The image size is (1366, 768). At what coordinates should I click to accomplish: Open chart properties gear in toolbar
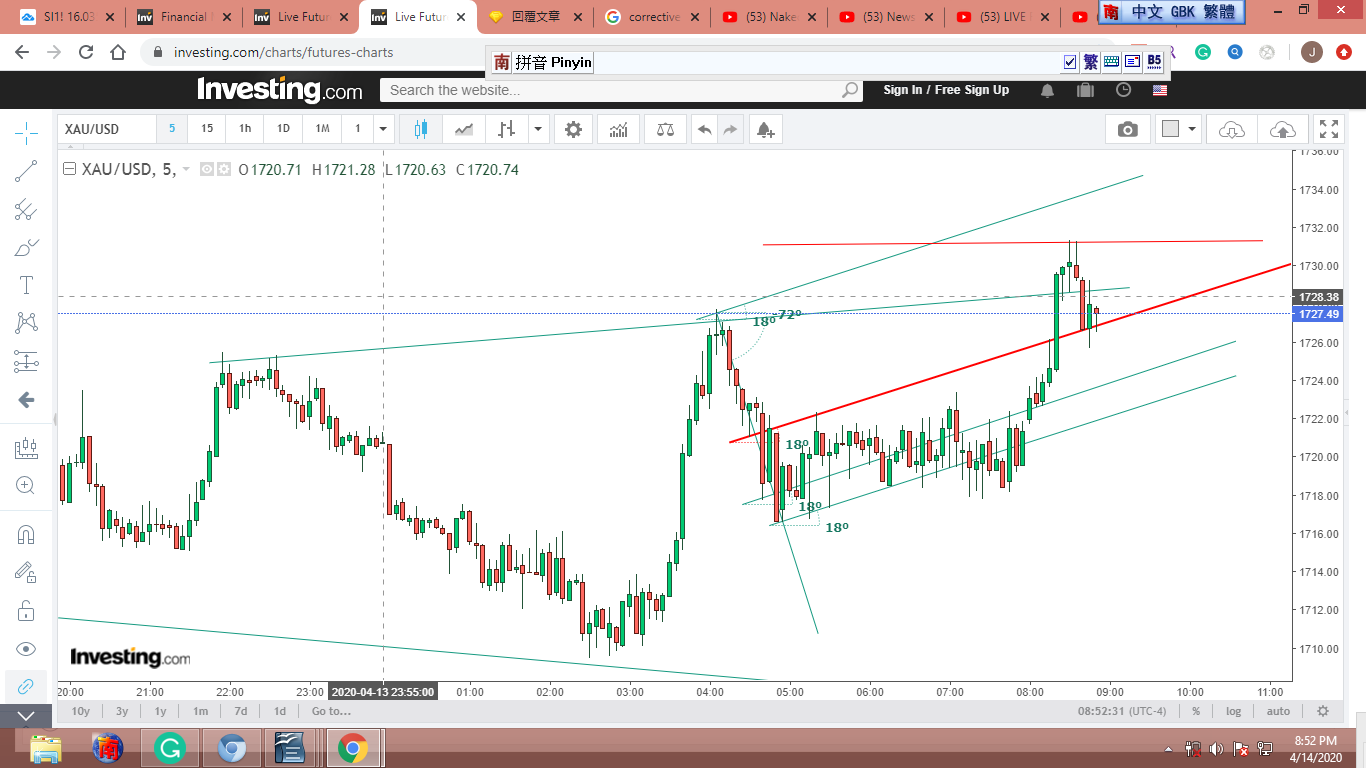[x=573, y=129]
